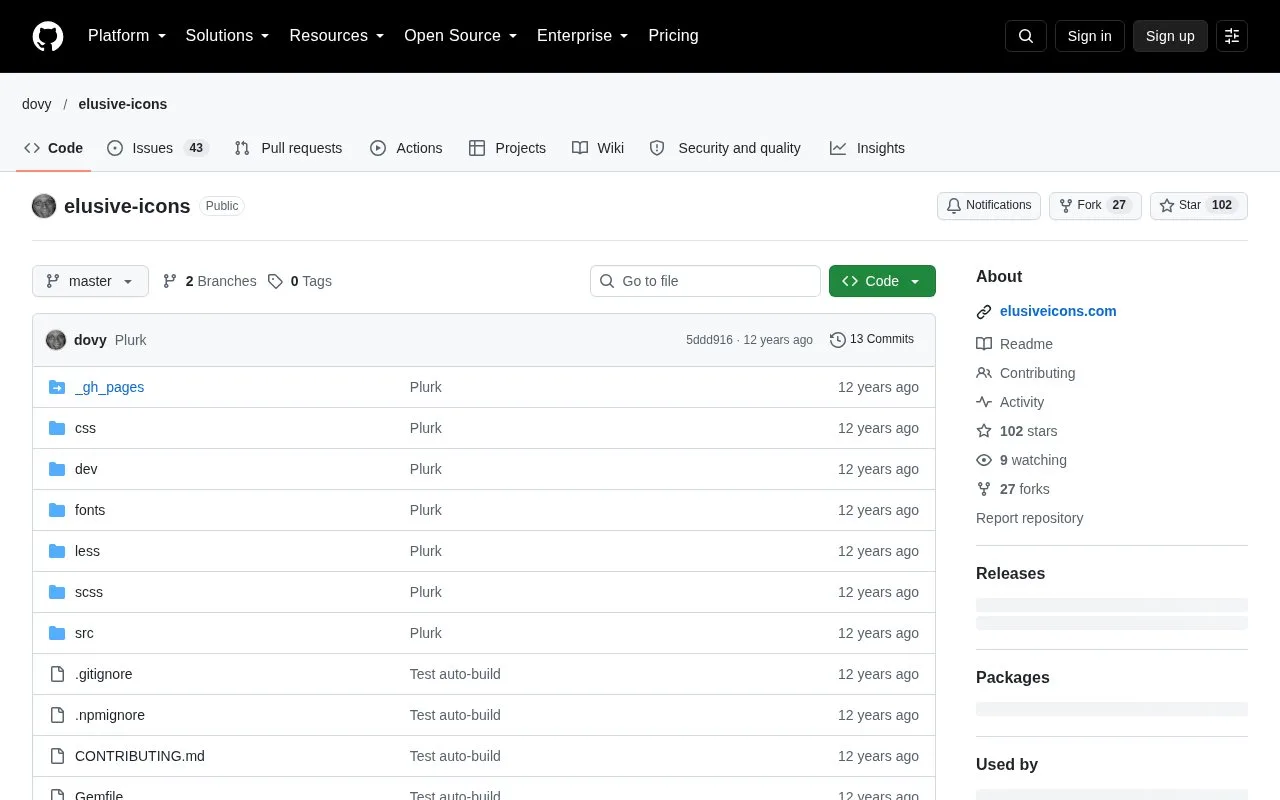The width and height of the screenshot is (1280, 800).
Task: Open the search magnifier button
Action: (1026, 36)
